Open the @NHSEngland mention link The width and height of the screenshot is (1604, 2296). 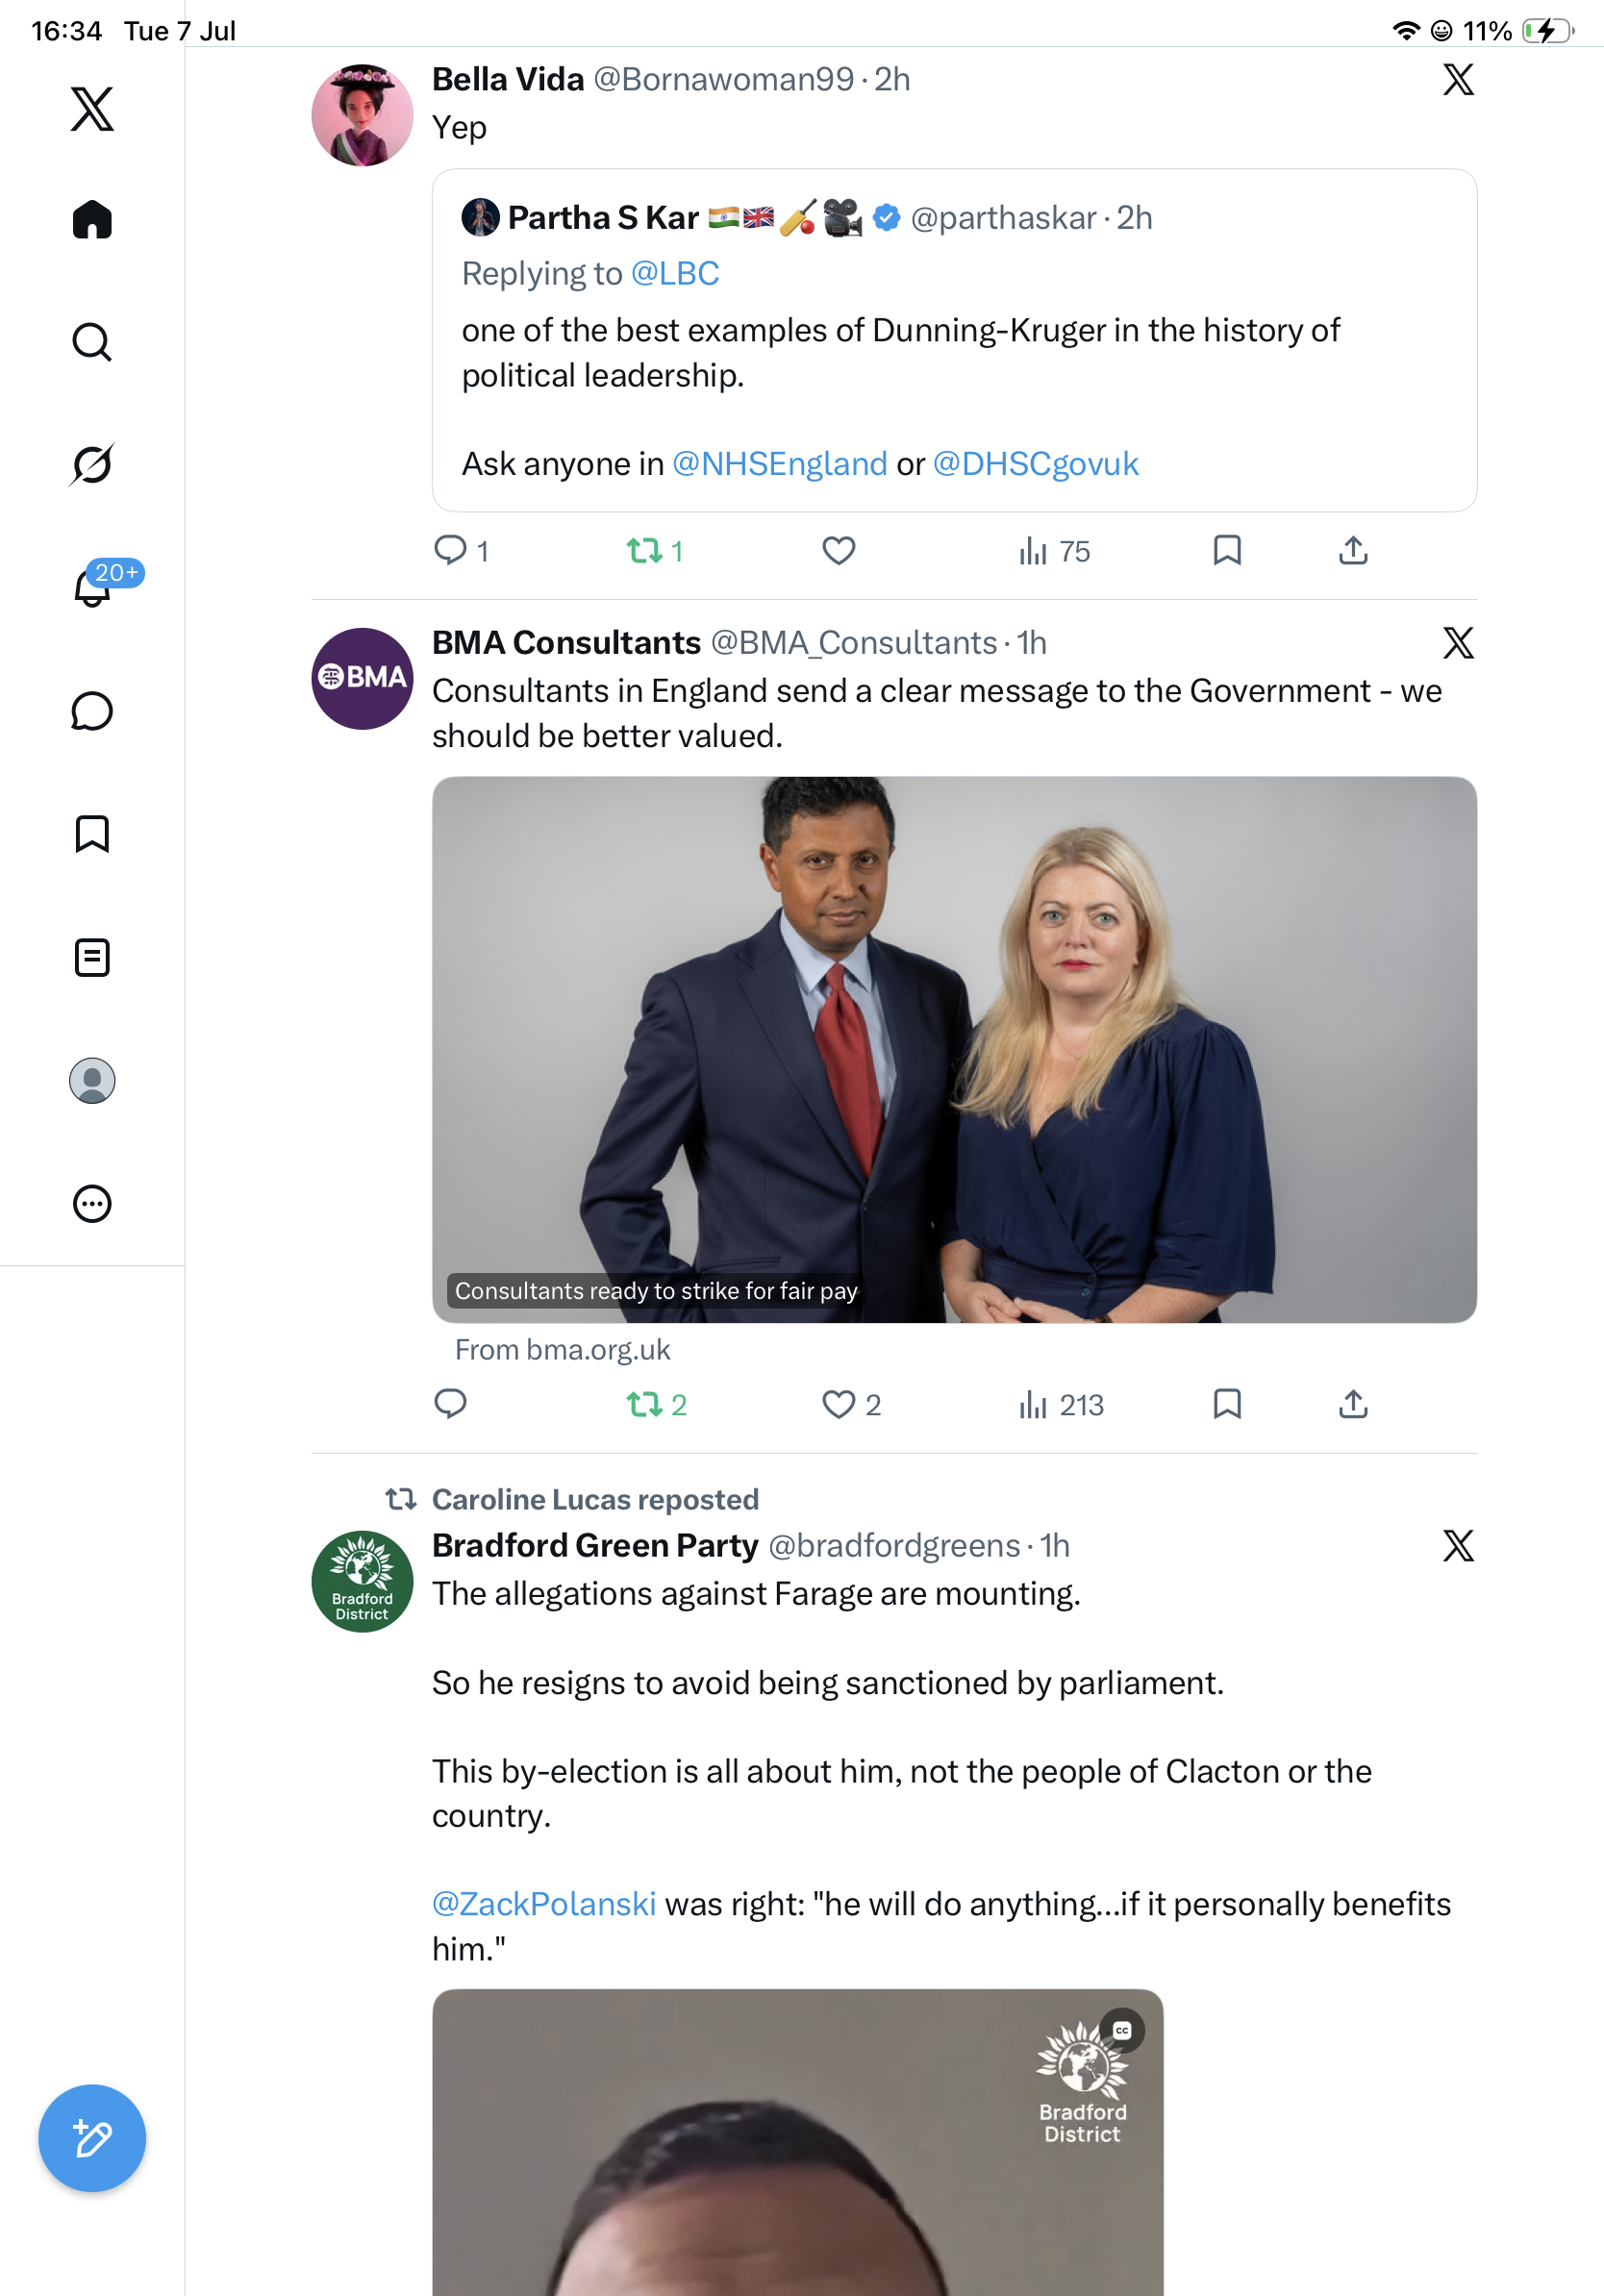click(779, 464)
